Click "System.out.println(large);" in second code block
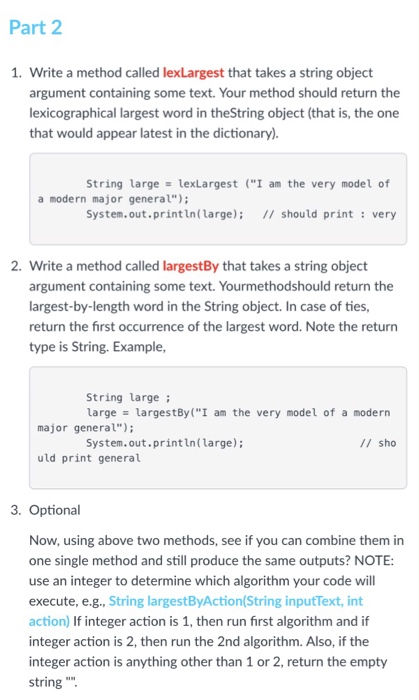 pyautogui.click(x=165, y=443)
